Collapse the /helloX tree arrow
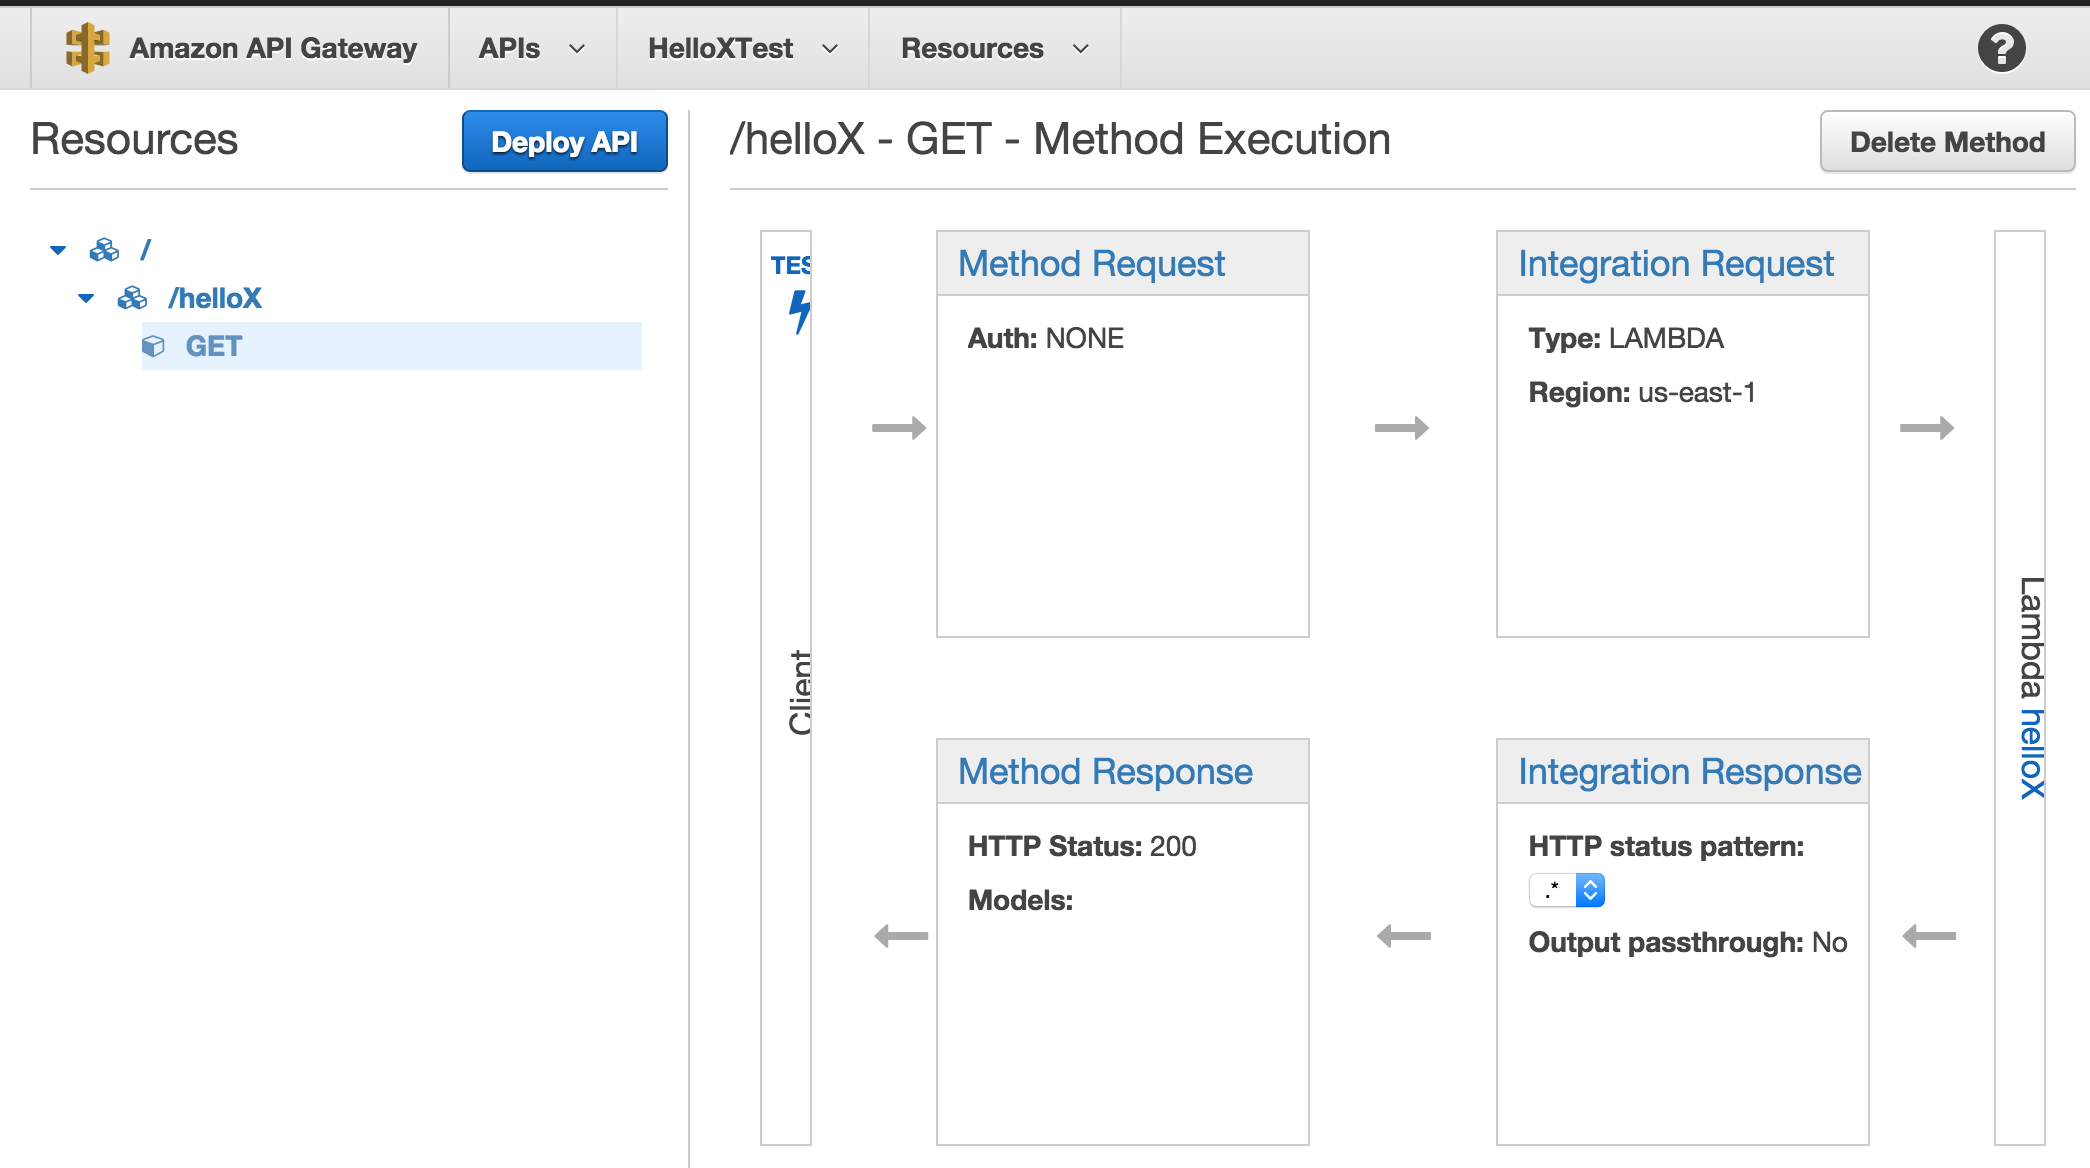 click(86, 298)
